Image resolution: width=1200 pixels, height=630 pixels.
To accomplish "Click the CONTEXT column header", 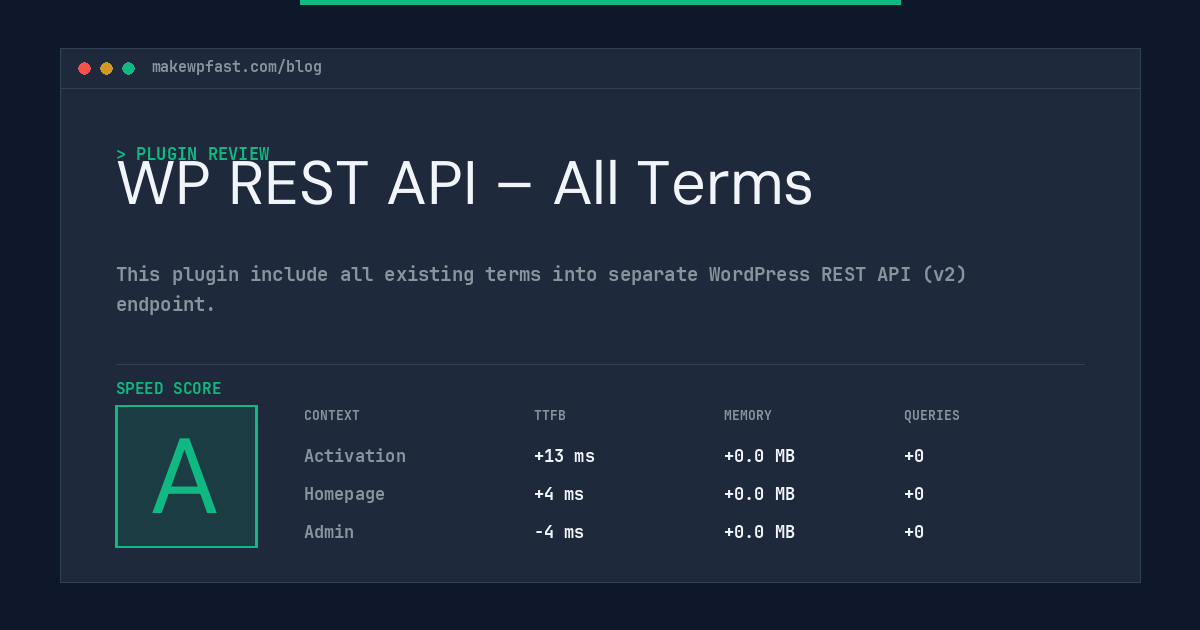I will (x=332, y=416).
